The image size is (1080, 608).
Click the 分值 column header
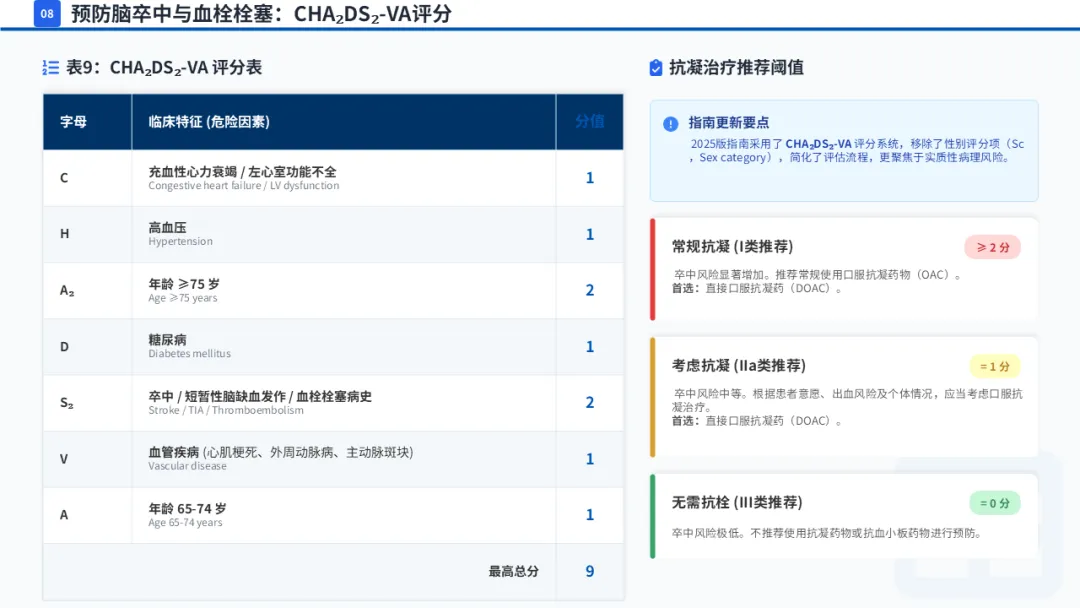pyautogui.click(x=590, y=121)
